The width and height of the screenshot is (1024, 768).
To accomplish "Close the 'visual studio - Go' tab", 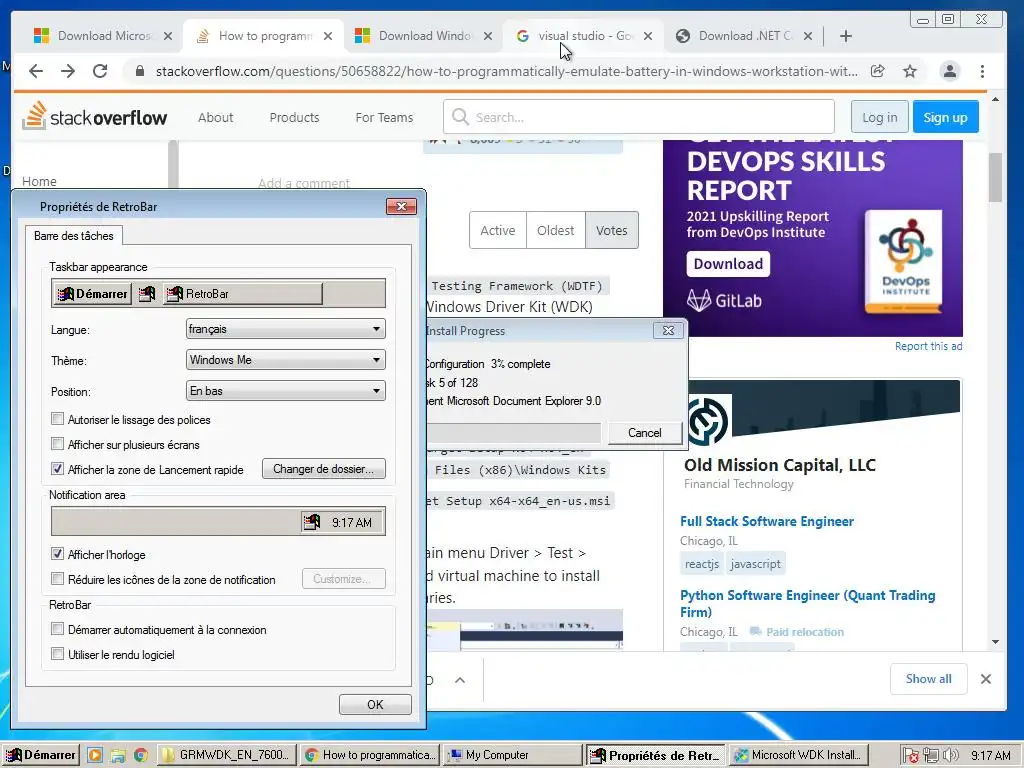I will tap(648, 36).
